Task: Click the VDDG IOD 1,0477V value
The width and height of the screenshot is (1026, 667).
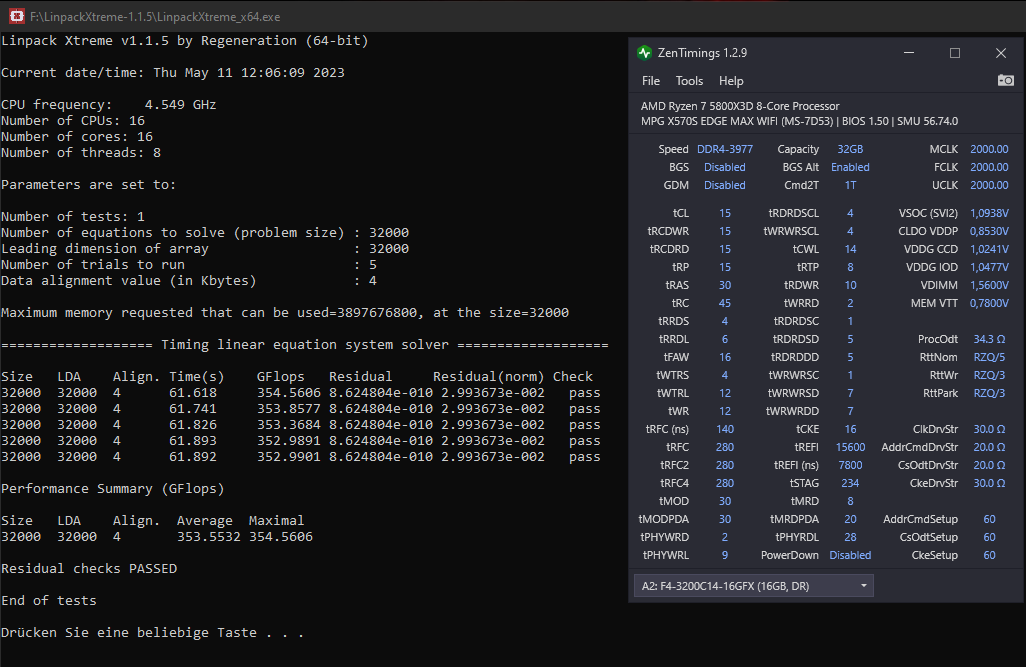Action: [x=989, y=267]
